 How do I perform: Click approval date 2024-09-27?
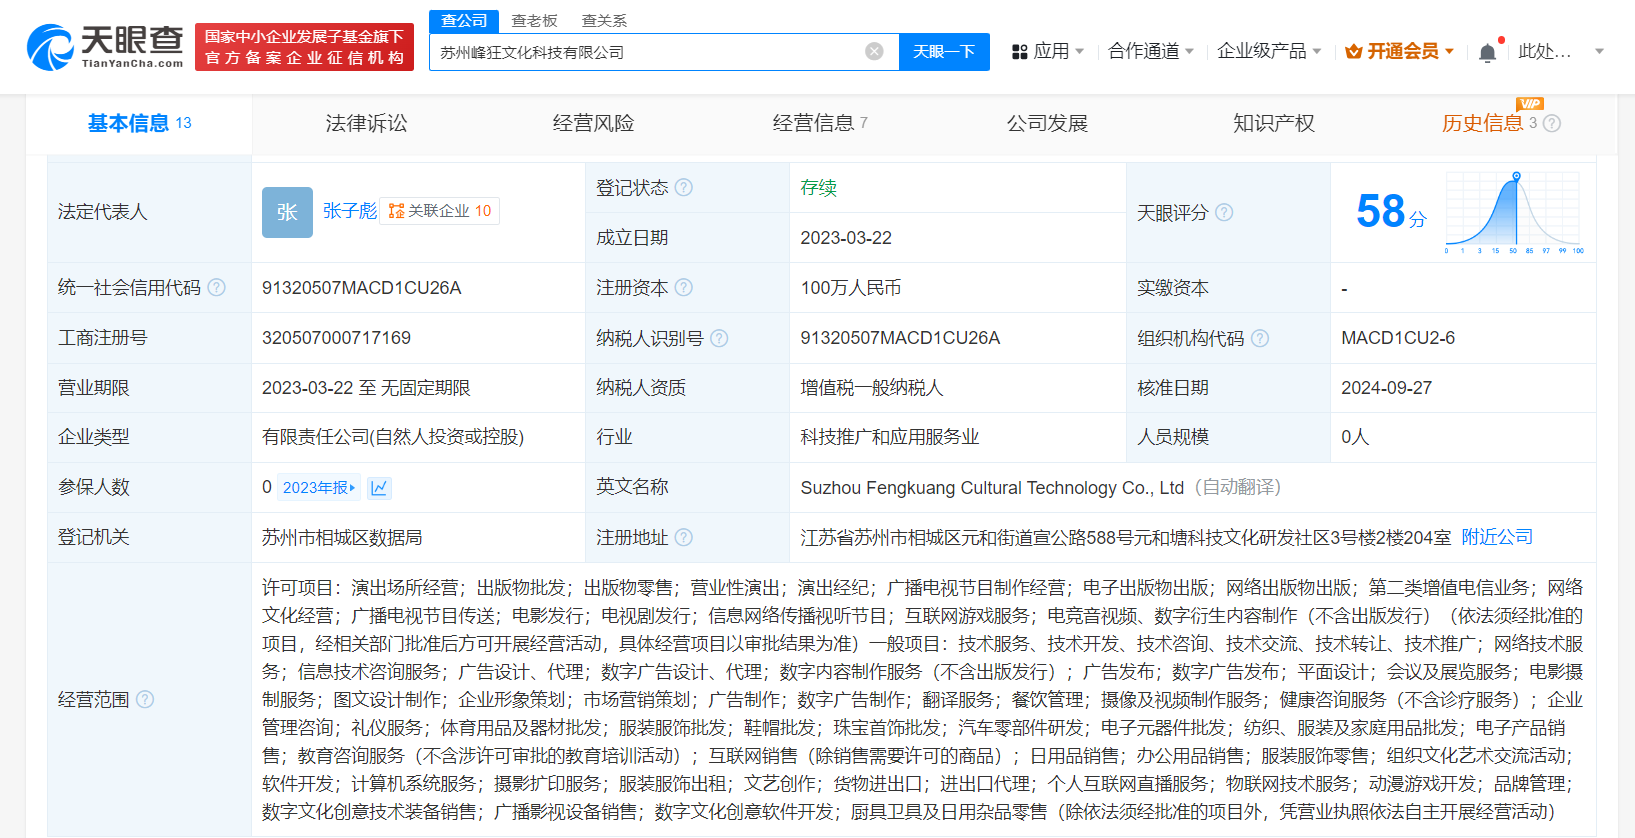pos(1386,388)
